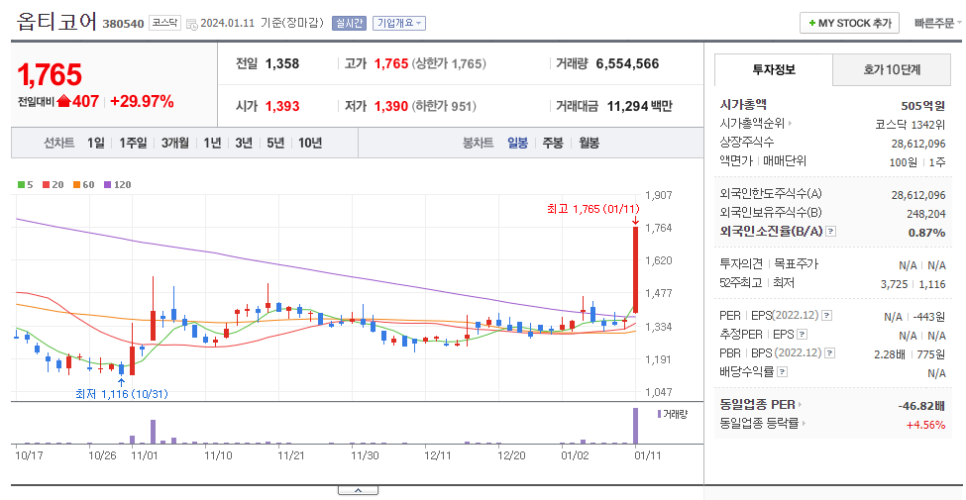966x500 pixels.
Task: Select the 1주일 line chart period
Action: (133, 143)
